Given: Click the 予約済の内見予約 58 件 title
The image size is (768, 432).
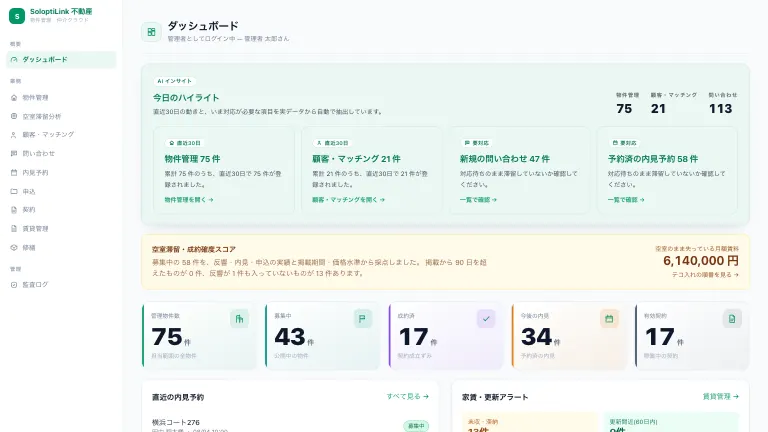Looking at the screenshot, I should 653,159.
